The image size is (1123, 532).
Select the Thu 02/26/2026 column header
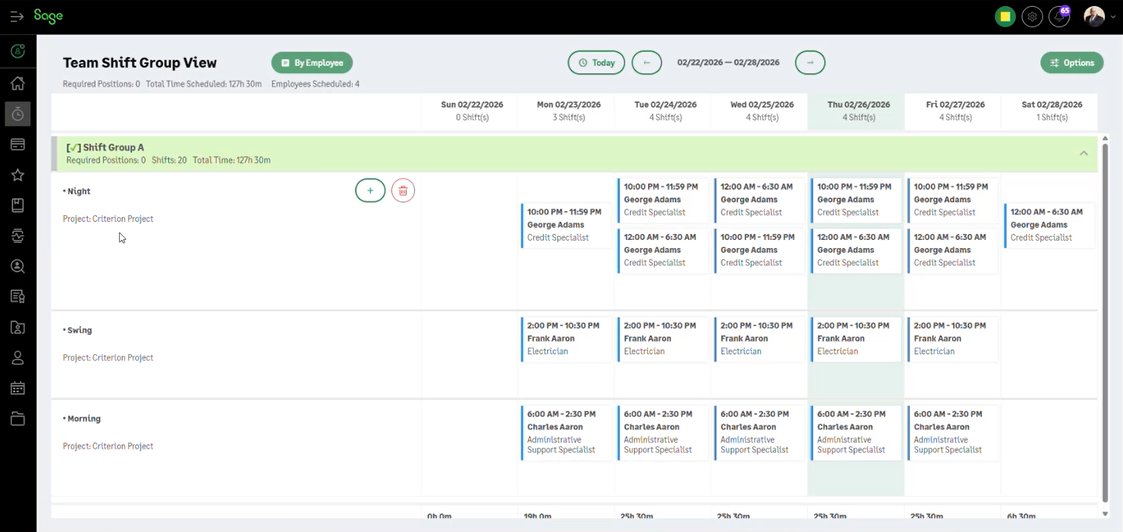click(858, 110)
